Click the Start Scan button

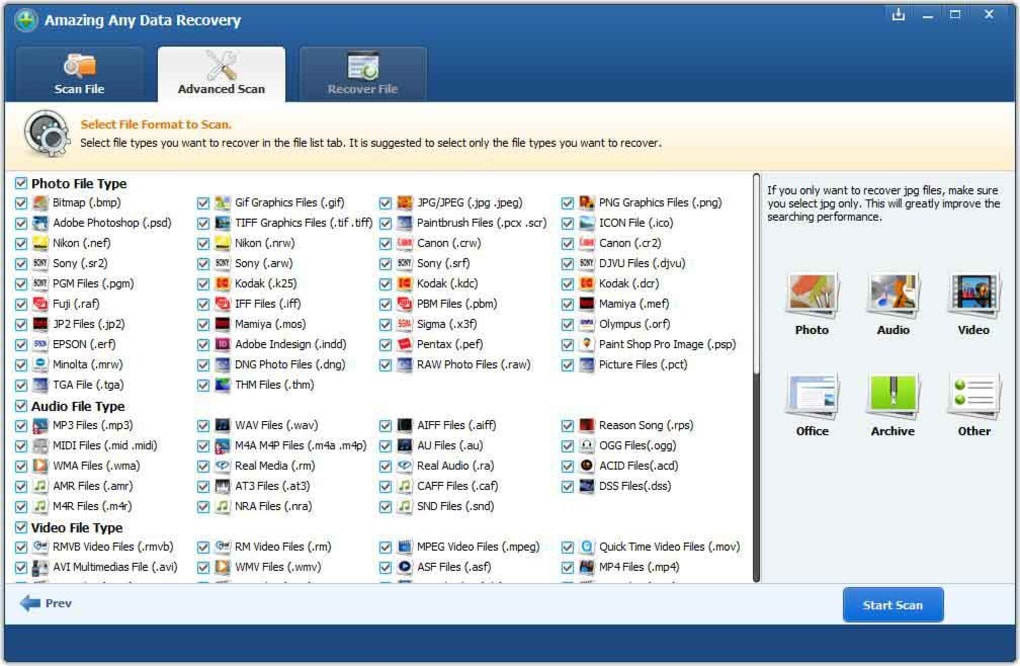(892, 605)
